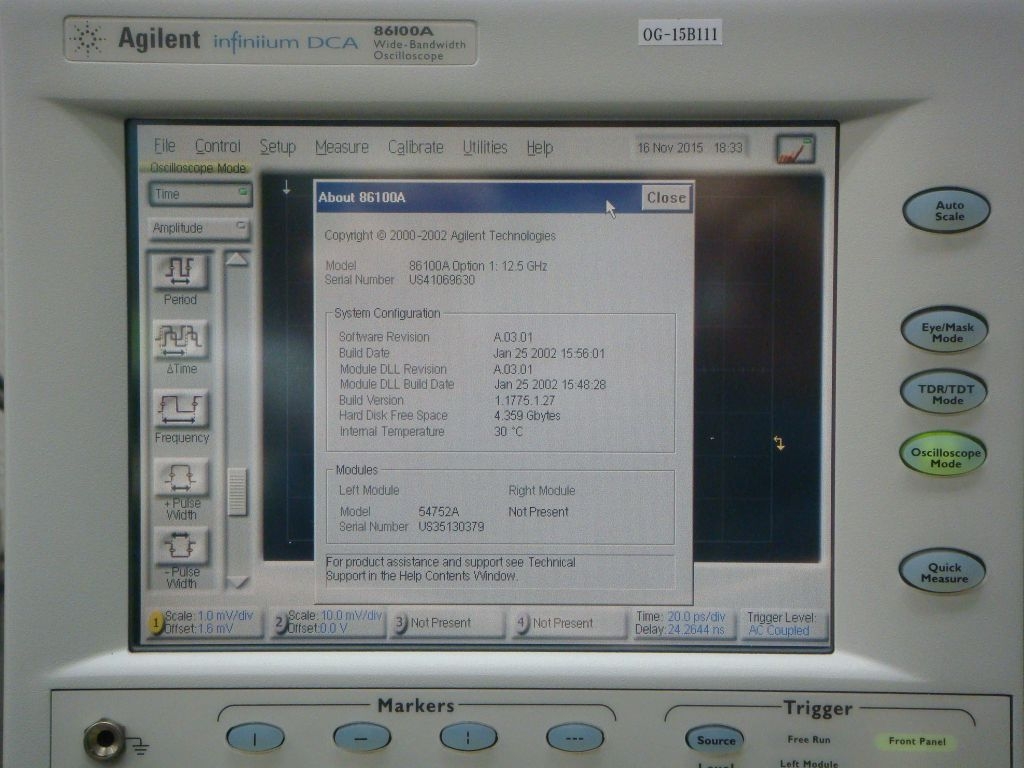Open the Trigger Level settings
1024x768 pixels.
click(x=782, y=624)
